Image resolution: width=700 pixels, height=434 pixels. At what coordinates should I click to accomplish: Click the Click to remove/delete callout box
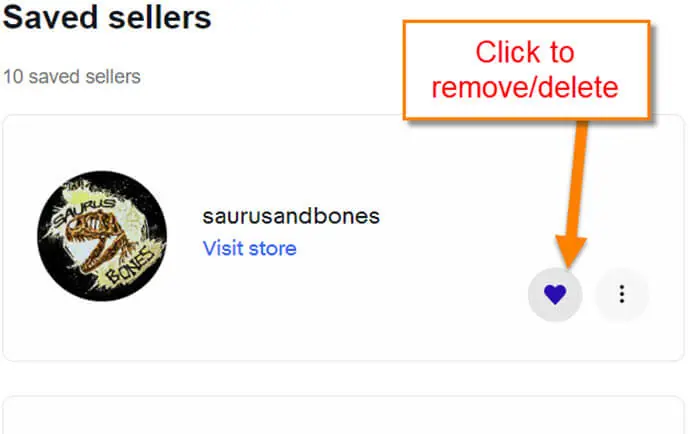[x=526, y=70]
